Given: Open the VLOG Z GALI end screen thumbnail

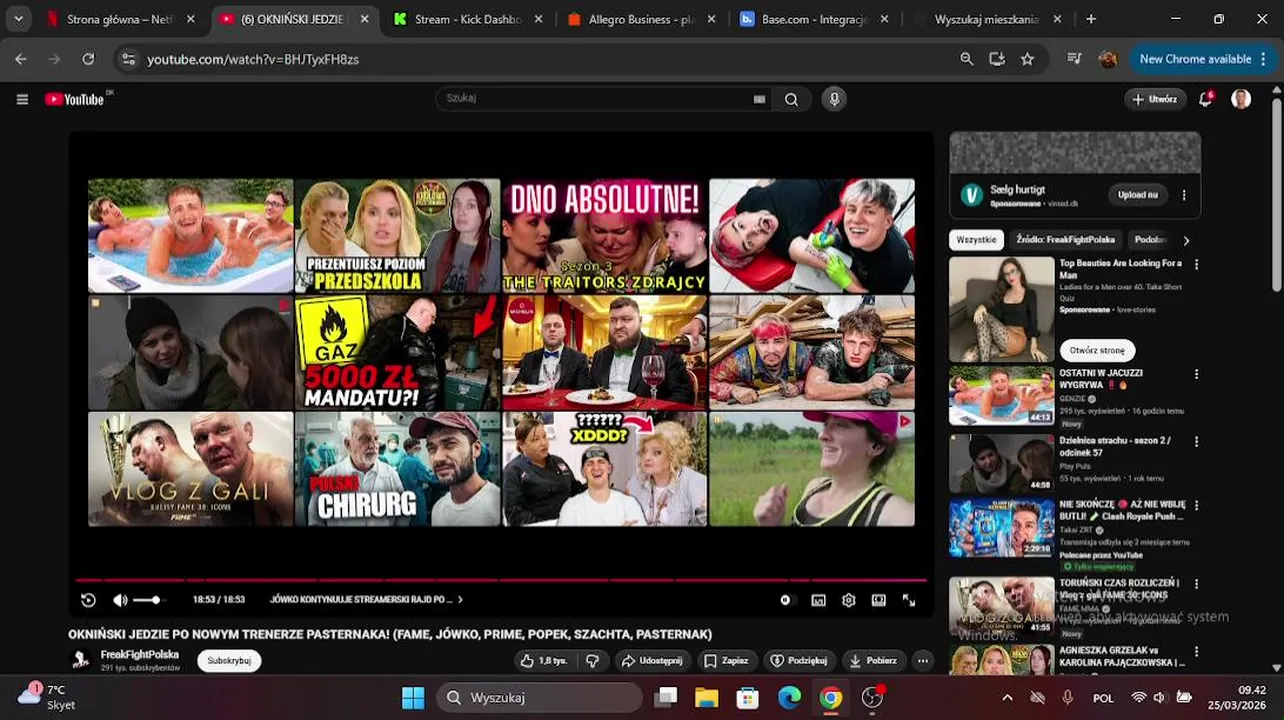Looking at the screenshot, I should [190, 469].
